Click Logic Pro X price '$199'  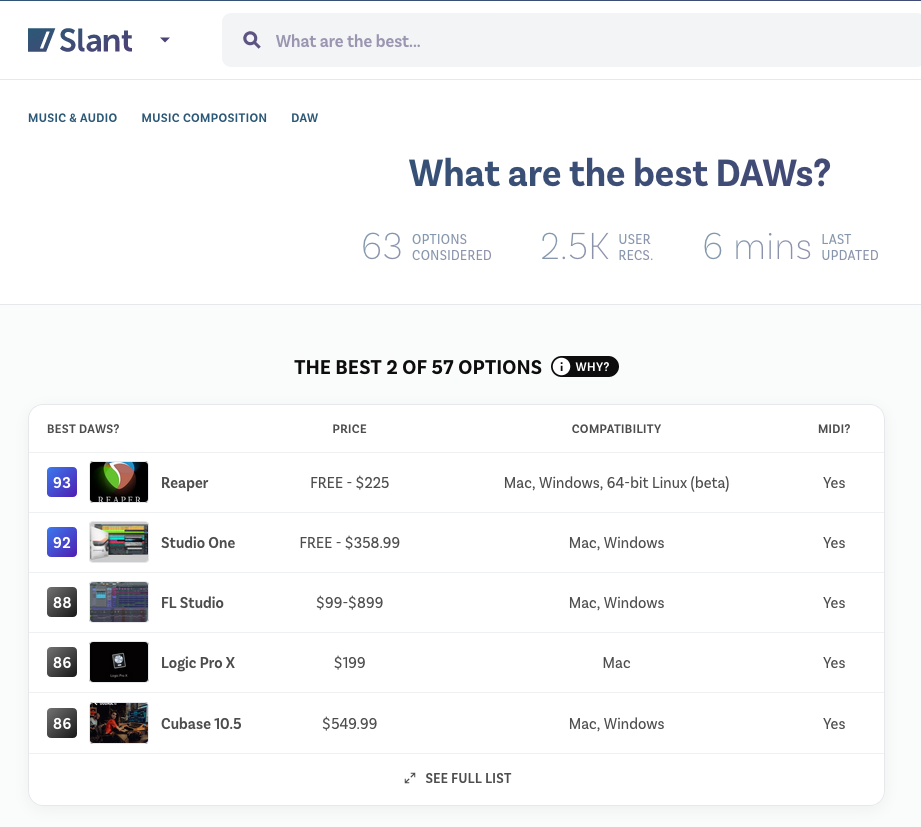click(x=349, y=663)
